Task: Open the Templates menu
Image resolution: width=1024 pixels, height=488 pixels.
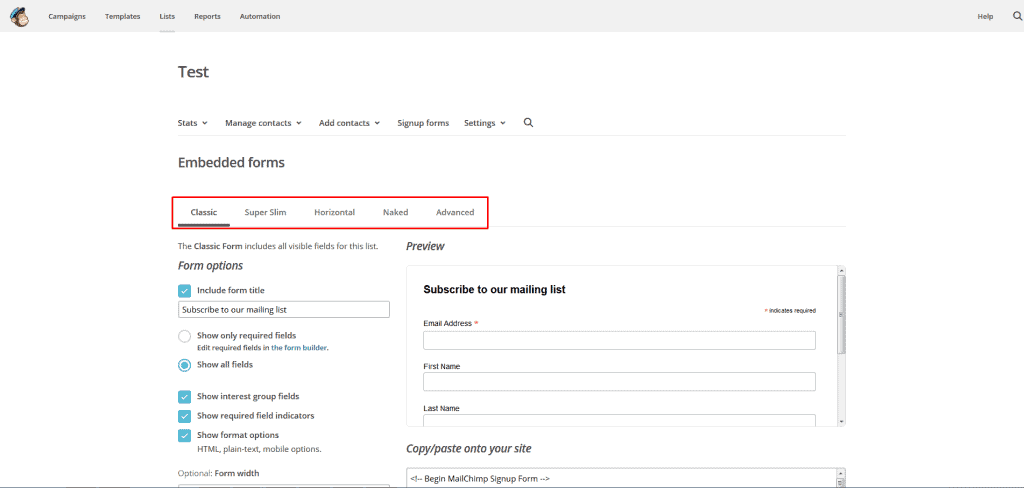Action: coord(122,16)
